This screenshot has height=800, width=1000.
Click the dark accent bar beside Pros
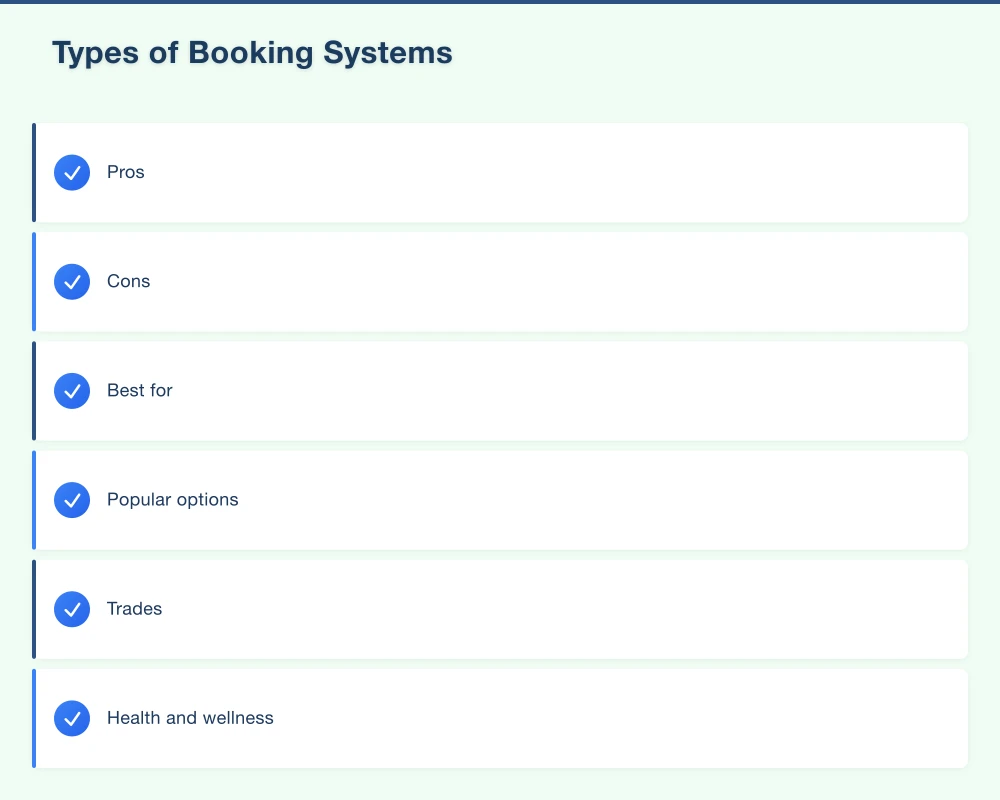(35, 172)
